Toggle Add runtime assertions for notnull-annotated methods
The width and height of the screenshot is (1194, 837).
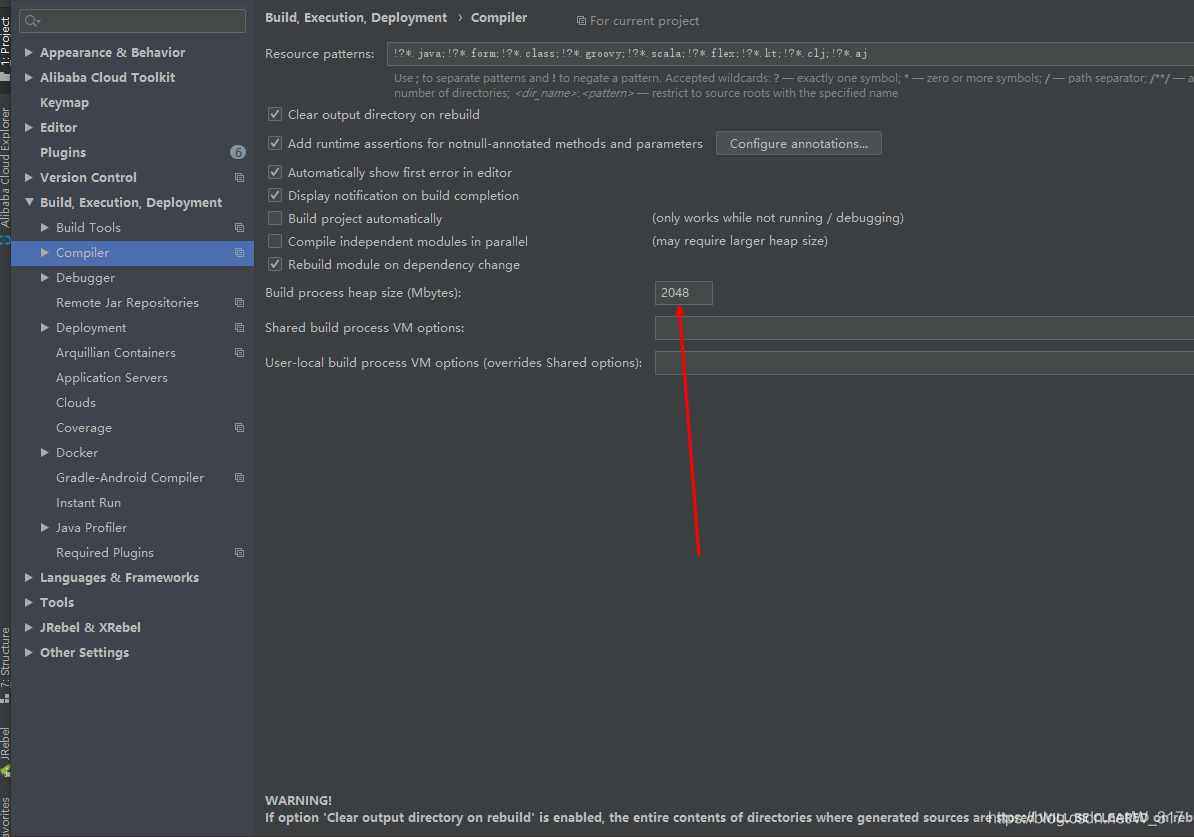tap(275, 143)
